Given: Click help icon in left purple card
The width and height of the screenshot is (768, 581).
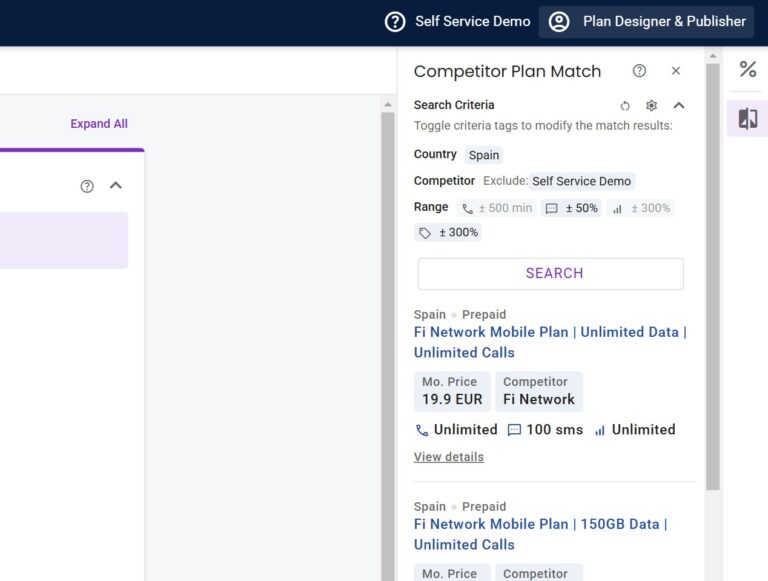Looking at the screenshot, I should (x=87, y=186).
